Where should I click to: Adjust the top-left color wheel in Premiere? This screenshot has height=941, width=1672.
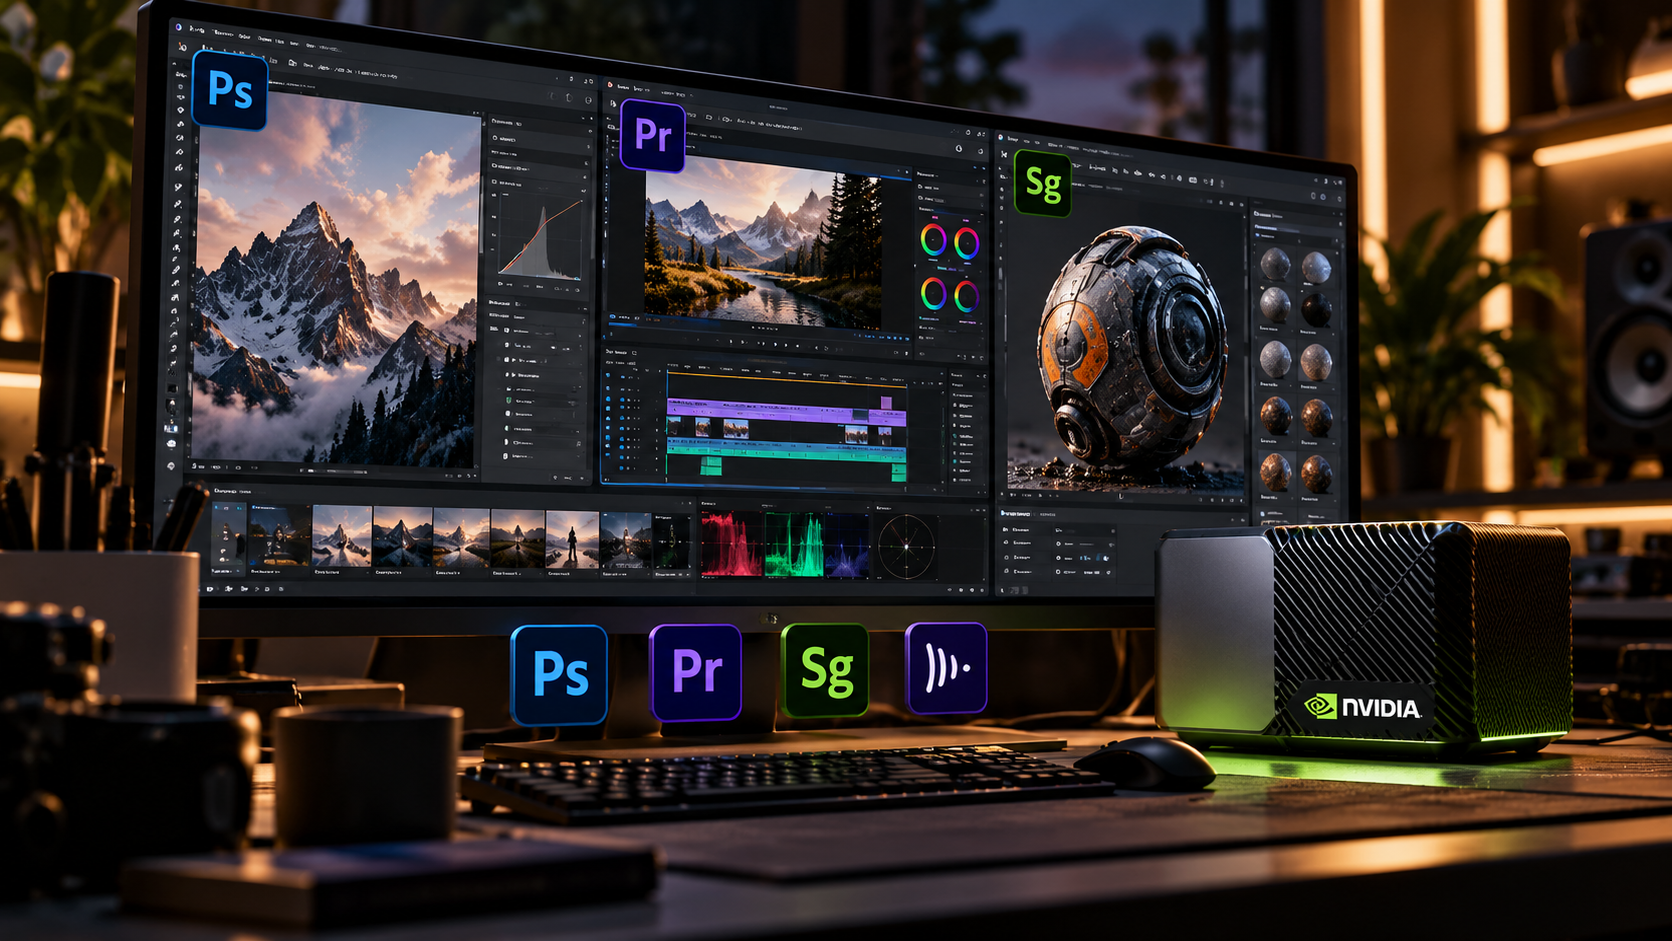tap(933, 240)
